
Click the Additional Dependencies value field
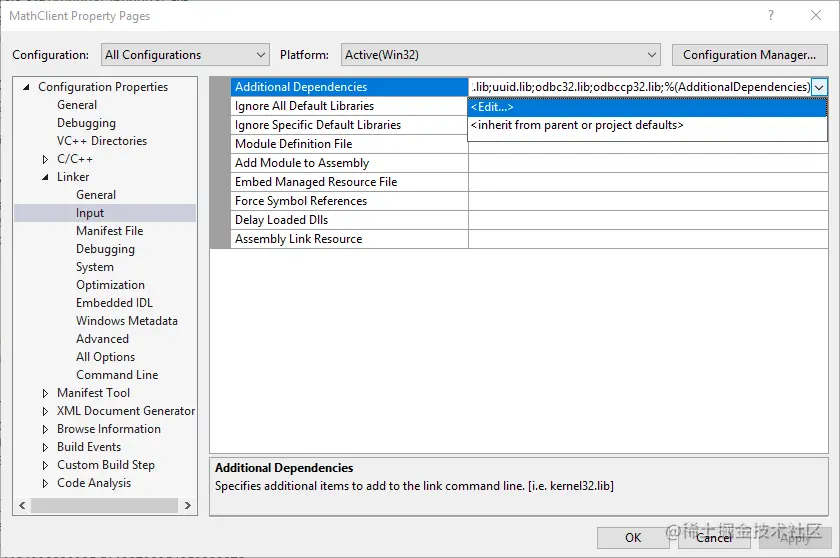[640, 87]
